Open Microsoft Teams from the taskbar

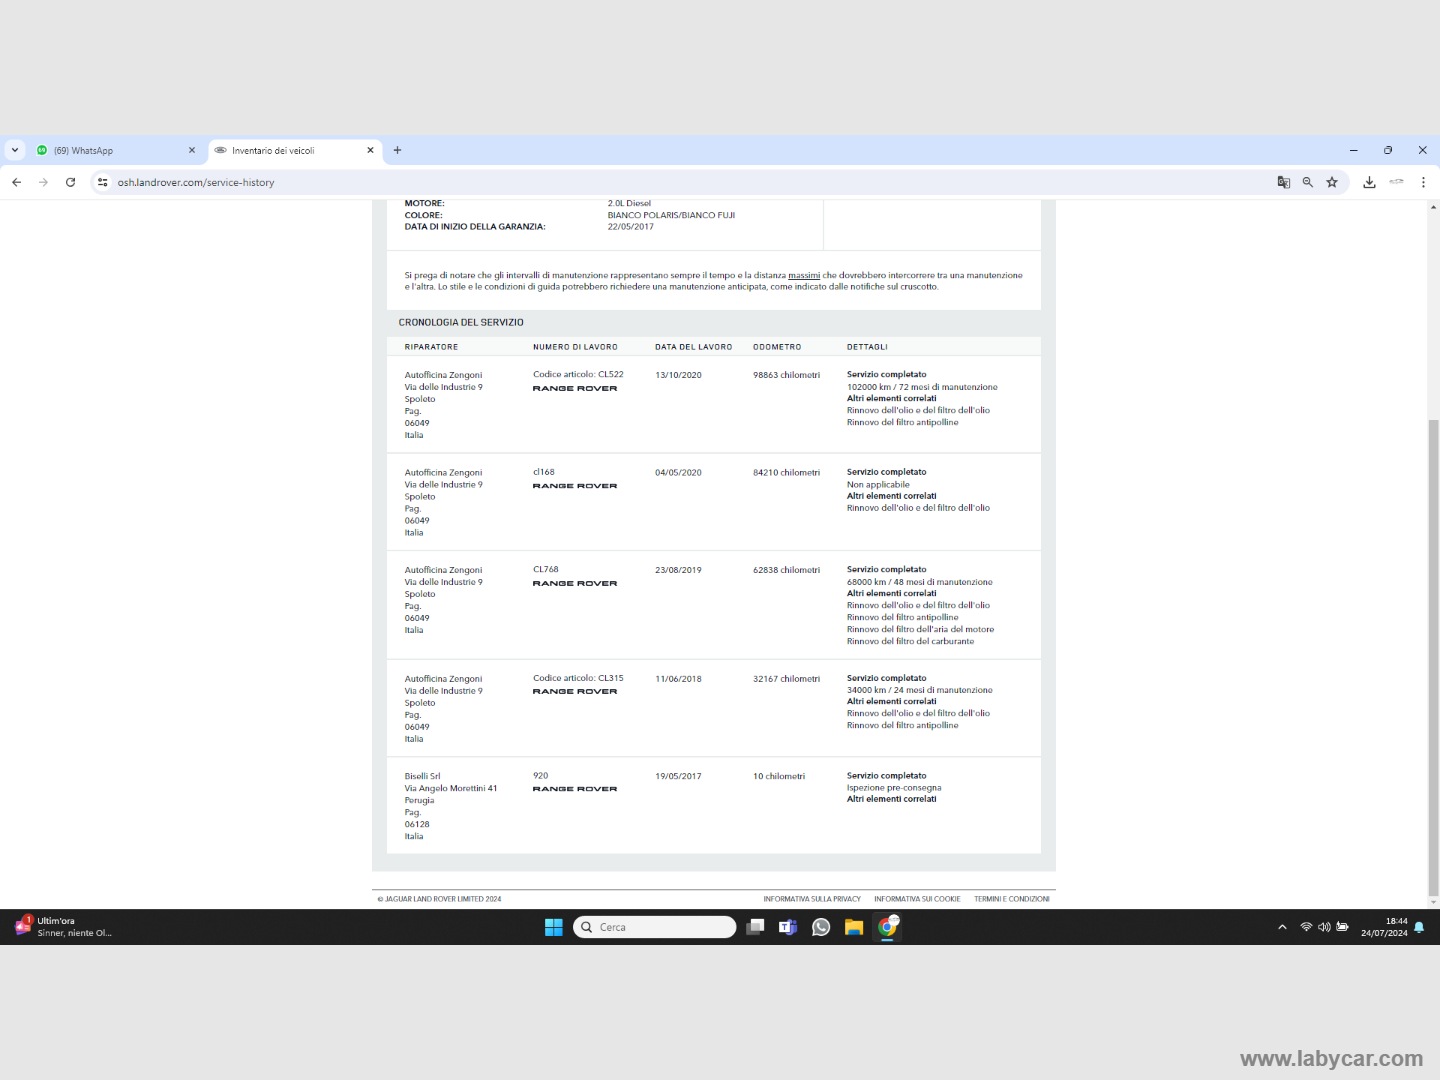coord(788,927)
